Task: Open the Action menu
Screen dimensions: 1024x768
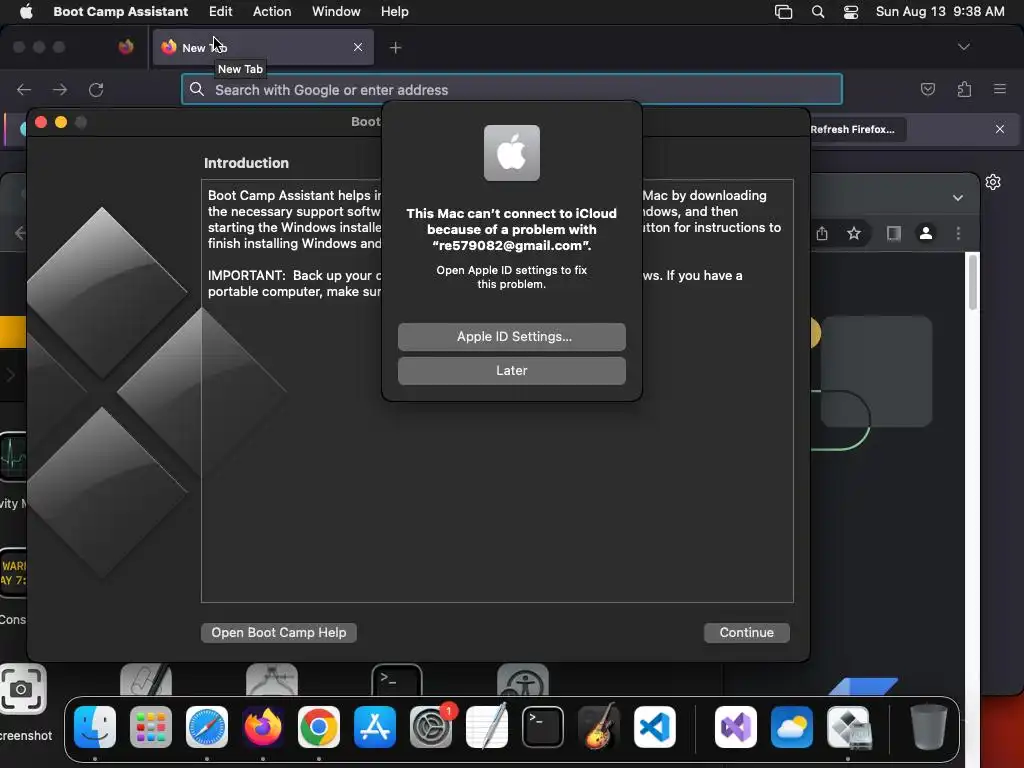Action: pos(272,11)
